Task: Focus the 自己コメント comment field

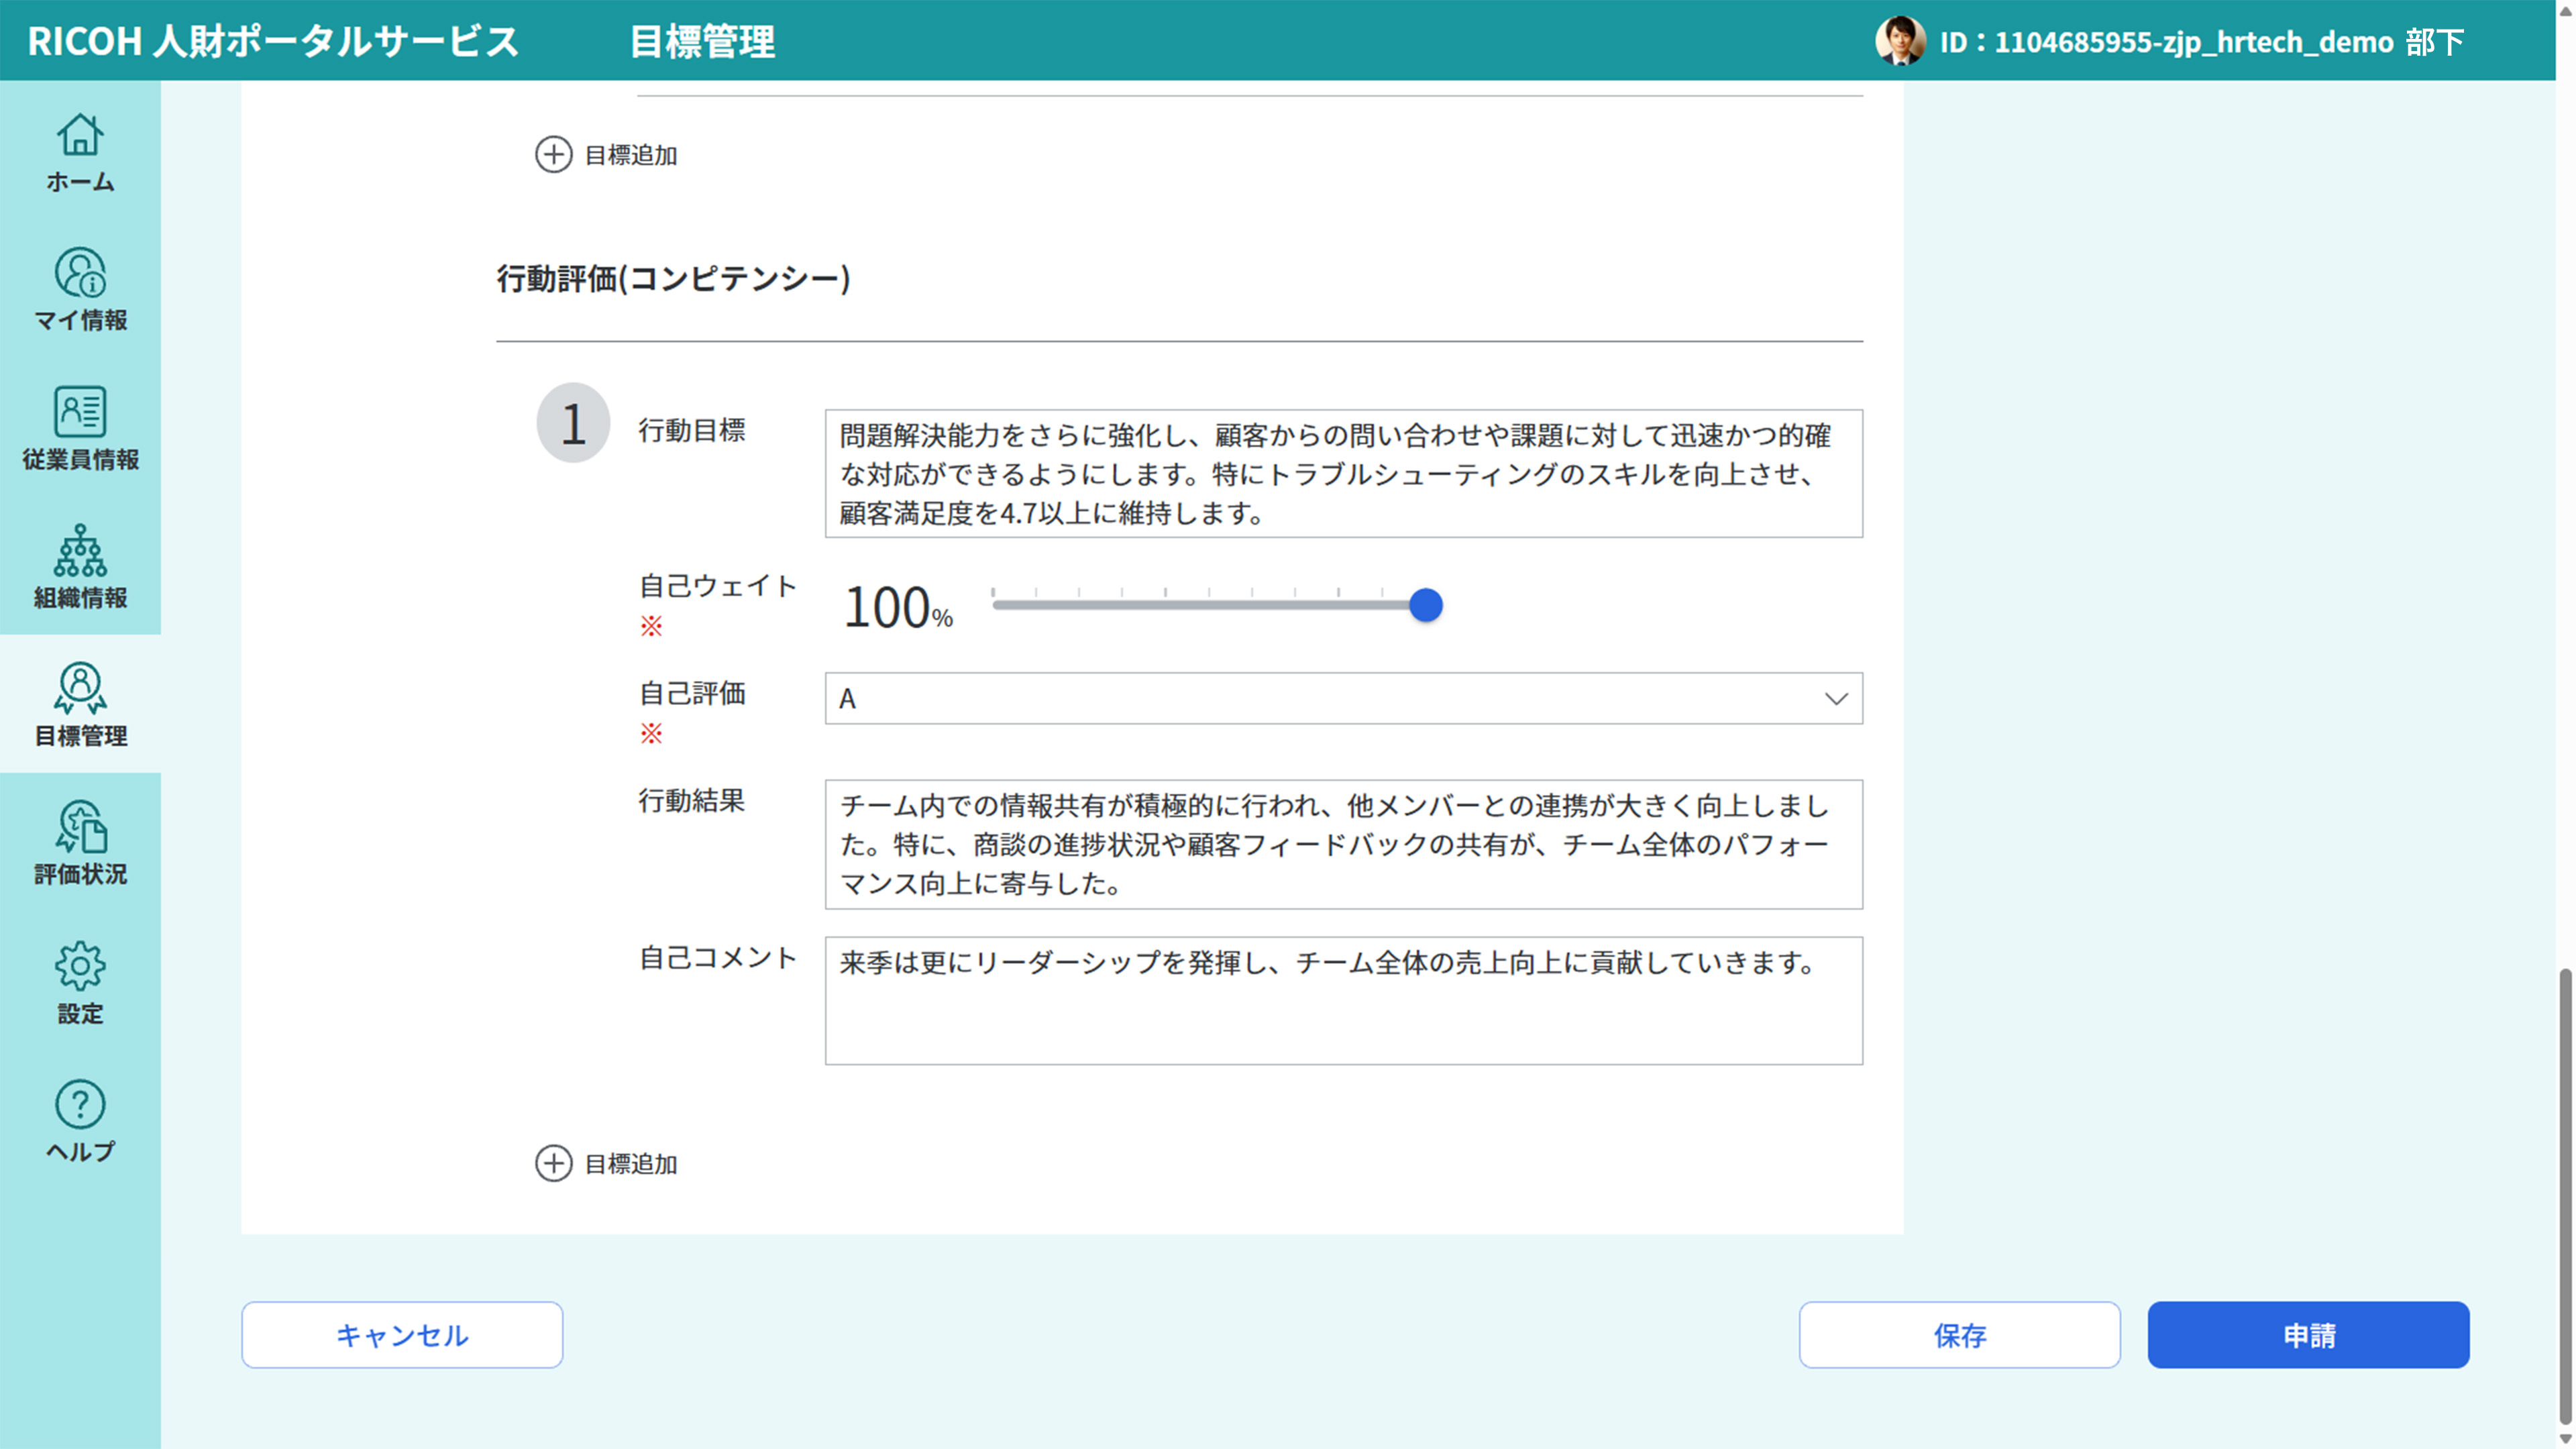Action: pyautogui.click(x=1342, y=1000)
